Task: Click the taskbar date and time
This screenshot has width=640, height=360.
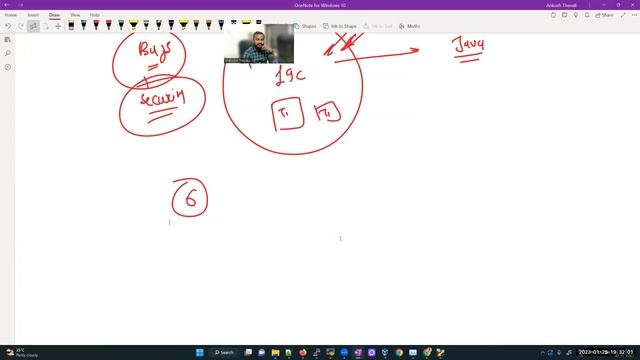Action: [606, 352]
